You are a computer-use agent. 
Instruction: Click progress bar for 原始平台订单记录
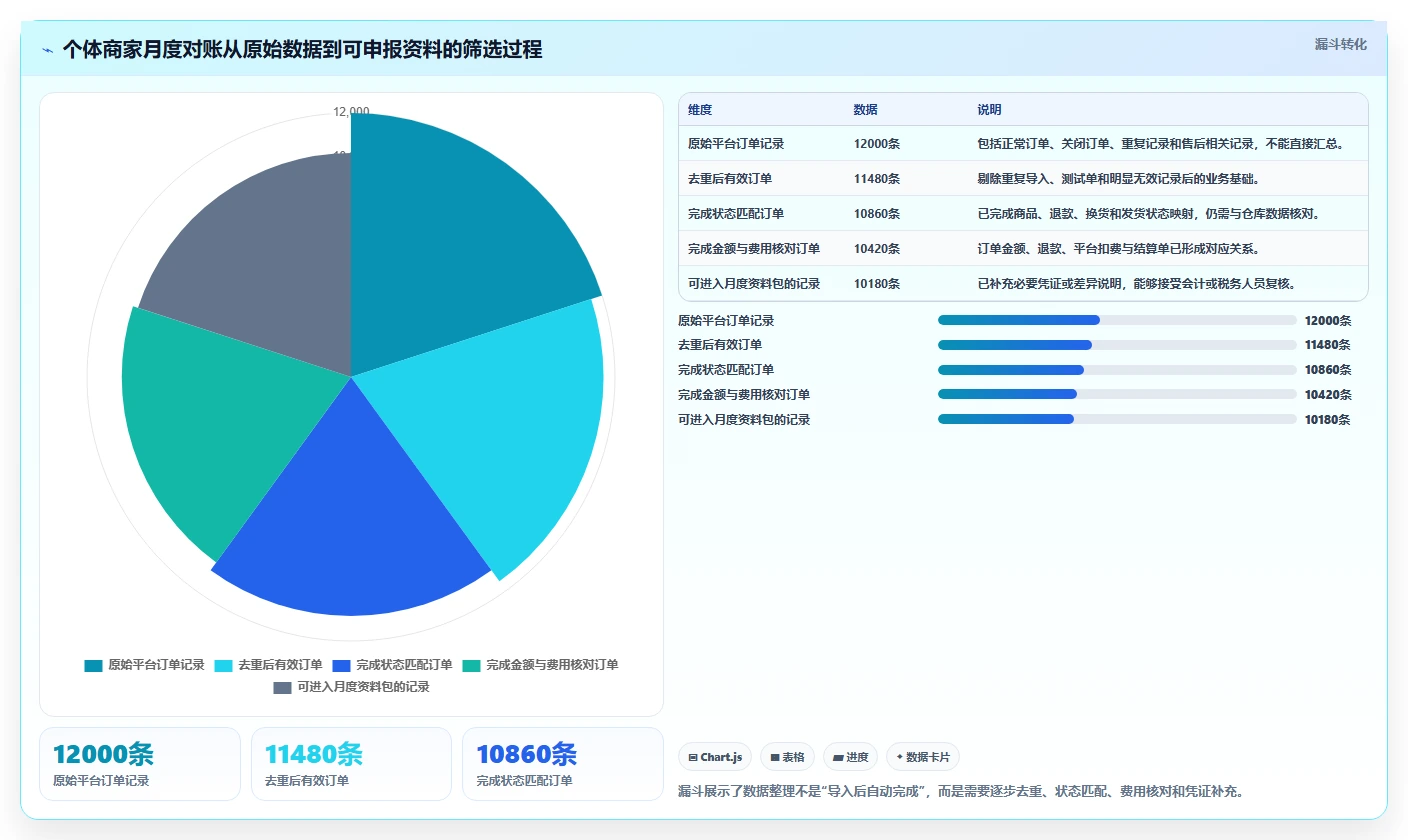1117,320
